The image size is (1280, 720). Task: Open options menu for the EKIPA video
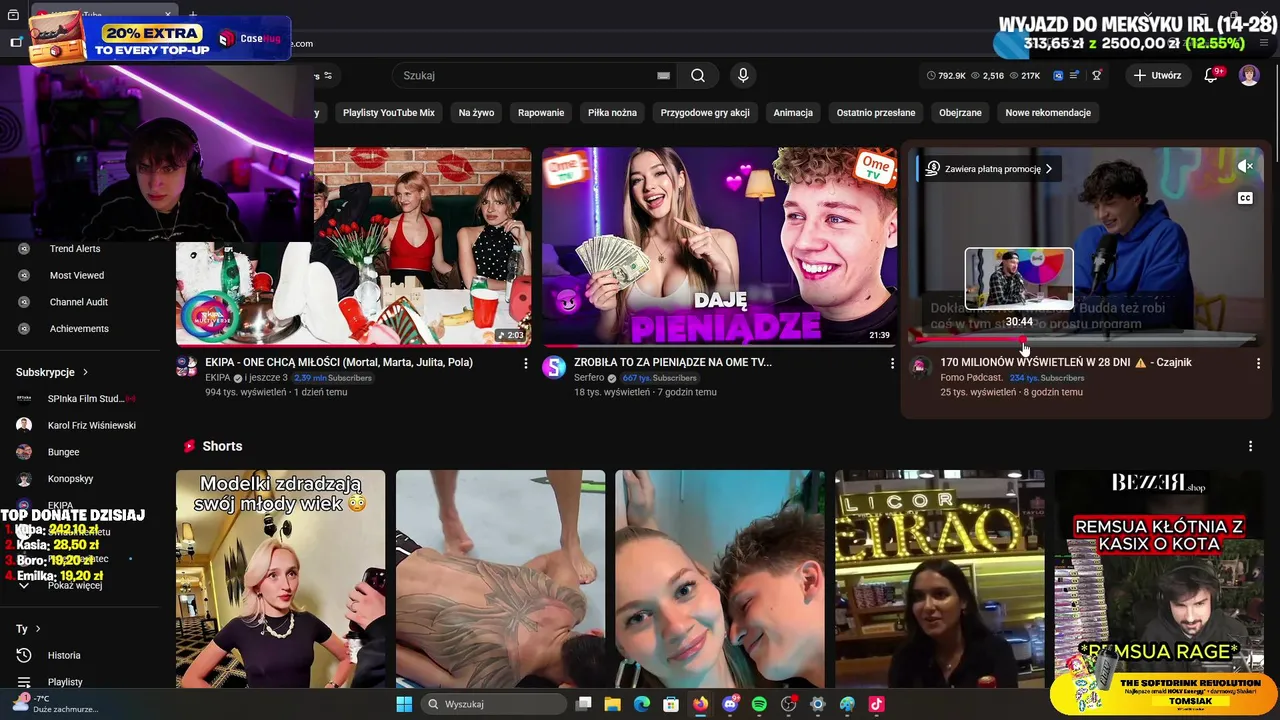tap(526, 364)
